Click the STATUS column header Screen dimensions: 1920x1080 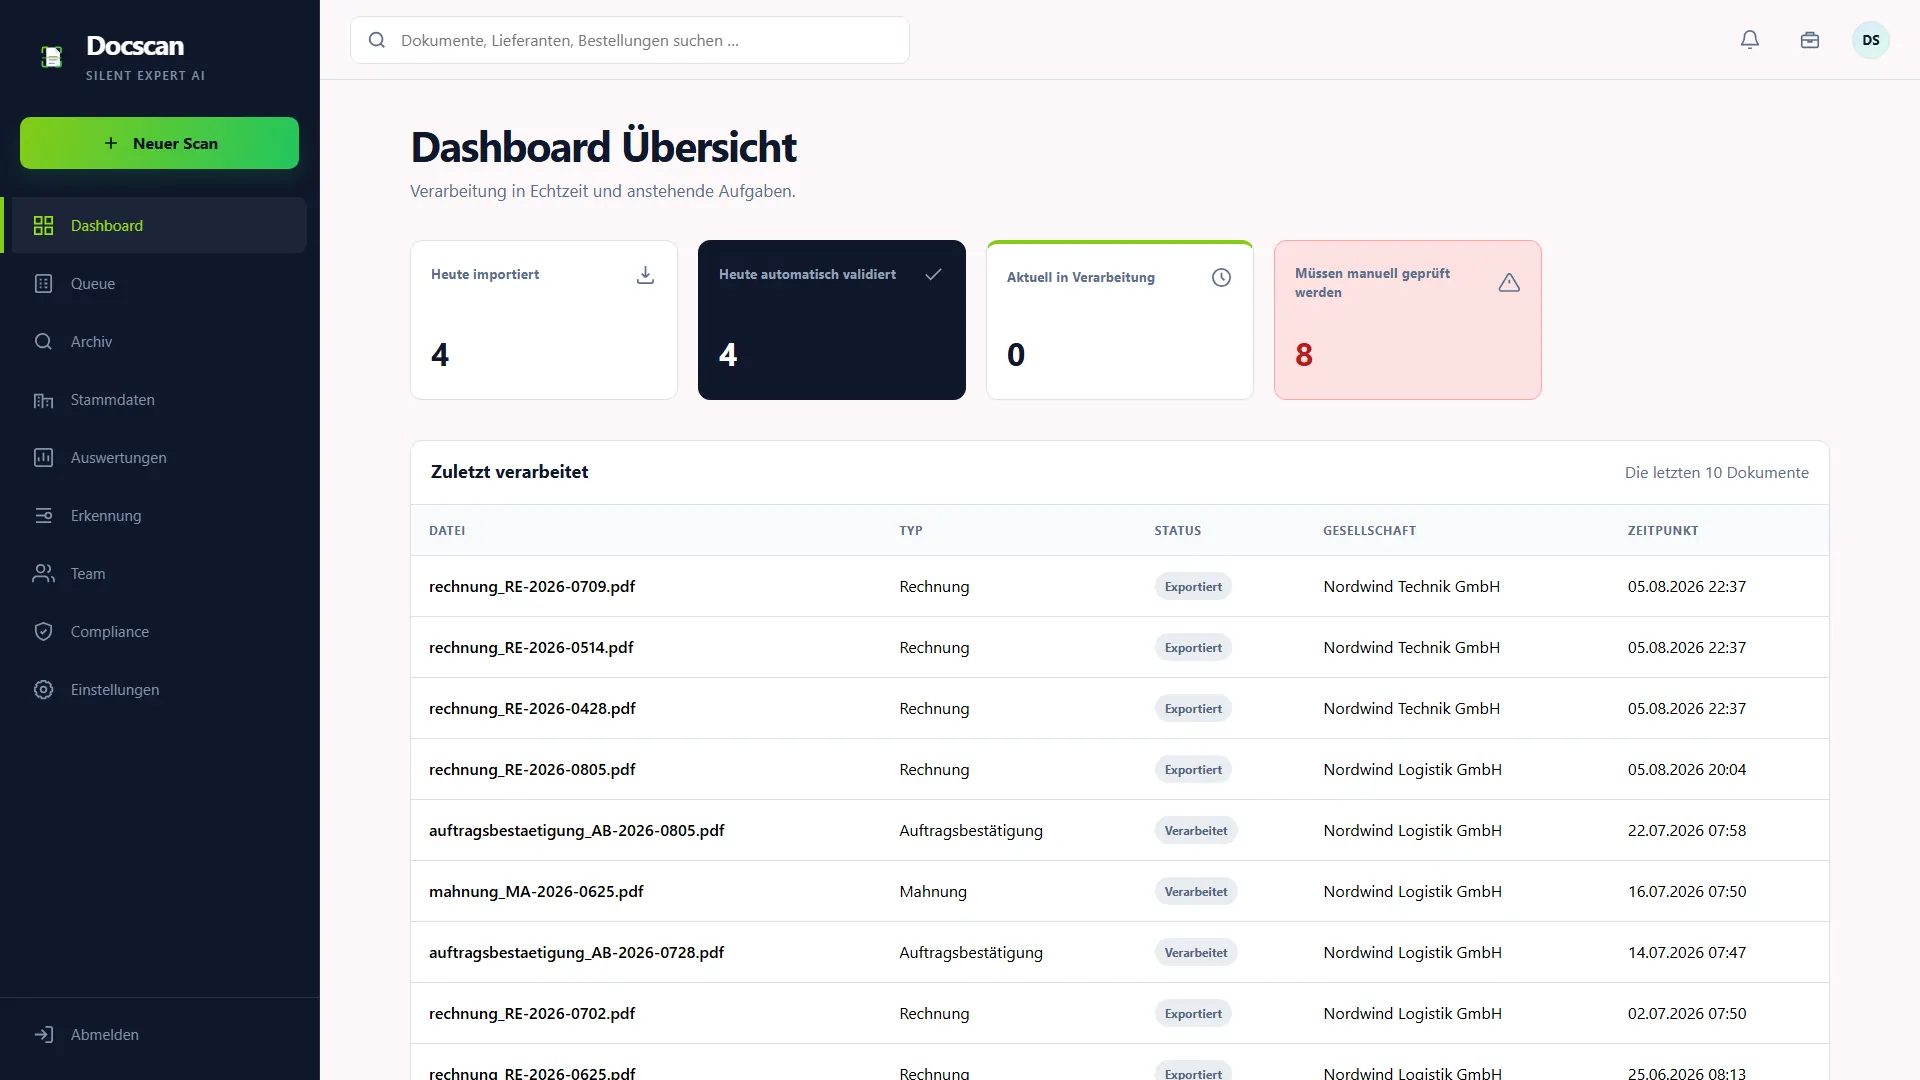1178,531
